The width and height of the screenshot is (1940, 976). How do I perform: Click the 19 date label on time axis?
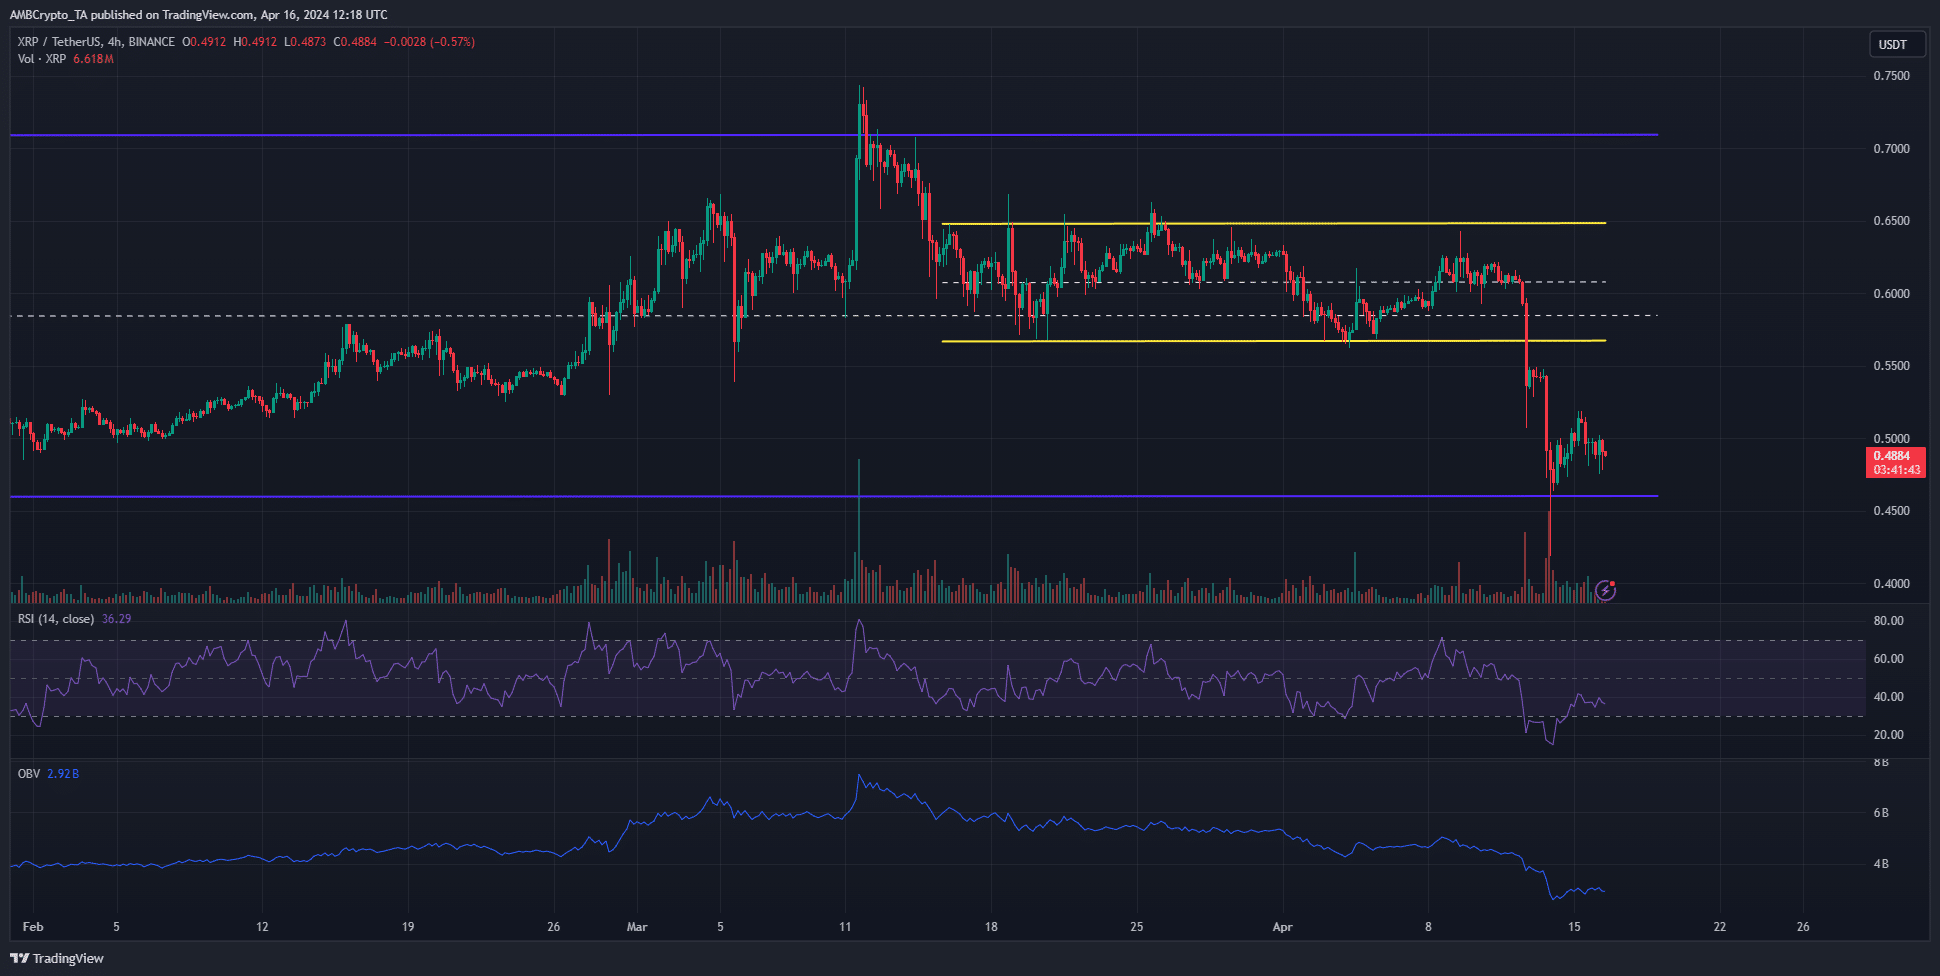click(x=408, y=927)
